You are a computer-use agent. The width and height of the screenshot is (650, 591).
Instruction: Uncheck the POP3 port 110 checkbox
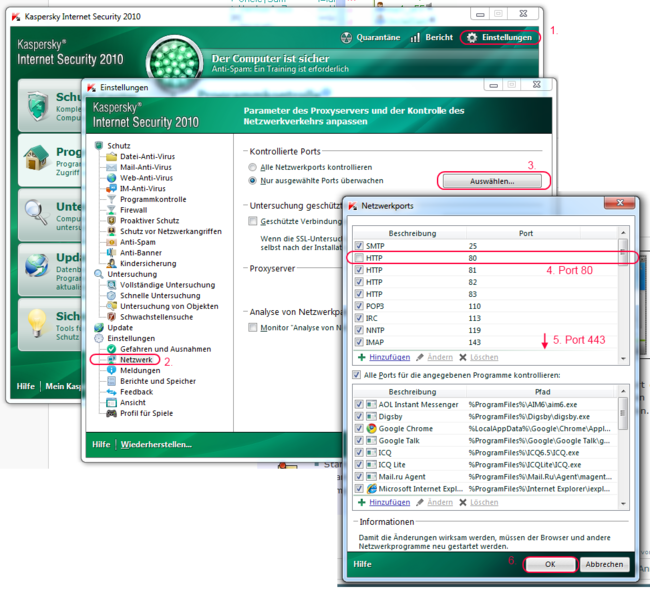point(359,306)
